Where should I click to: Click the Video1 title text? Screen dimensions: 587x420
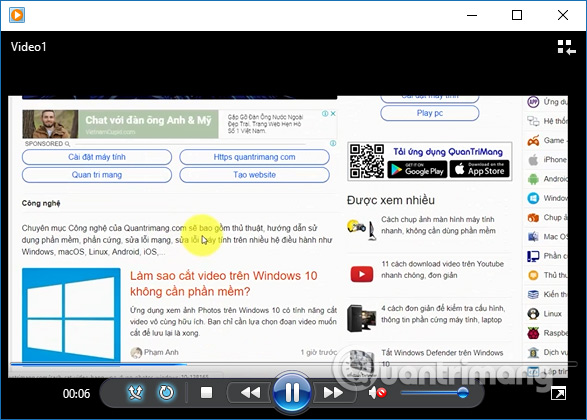coord(28,47)
